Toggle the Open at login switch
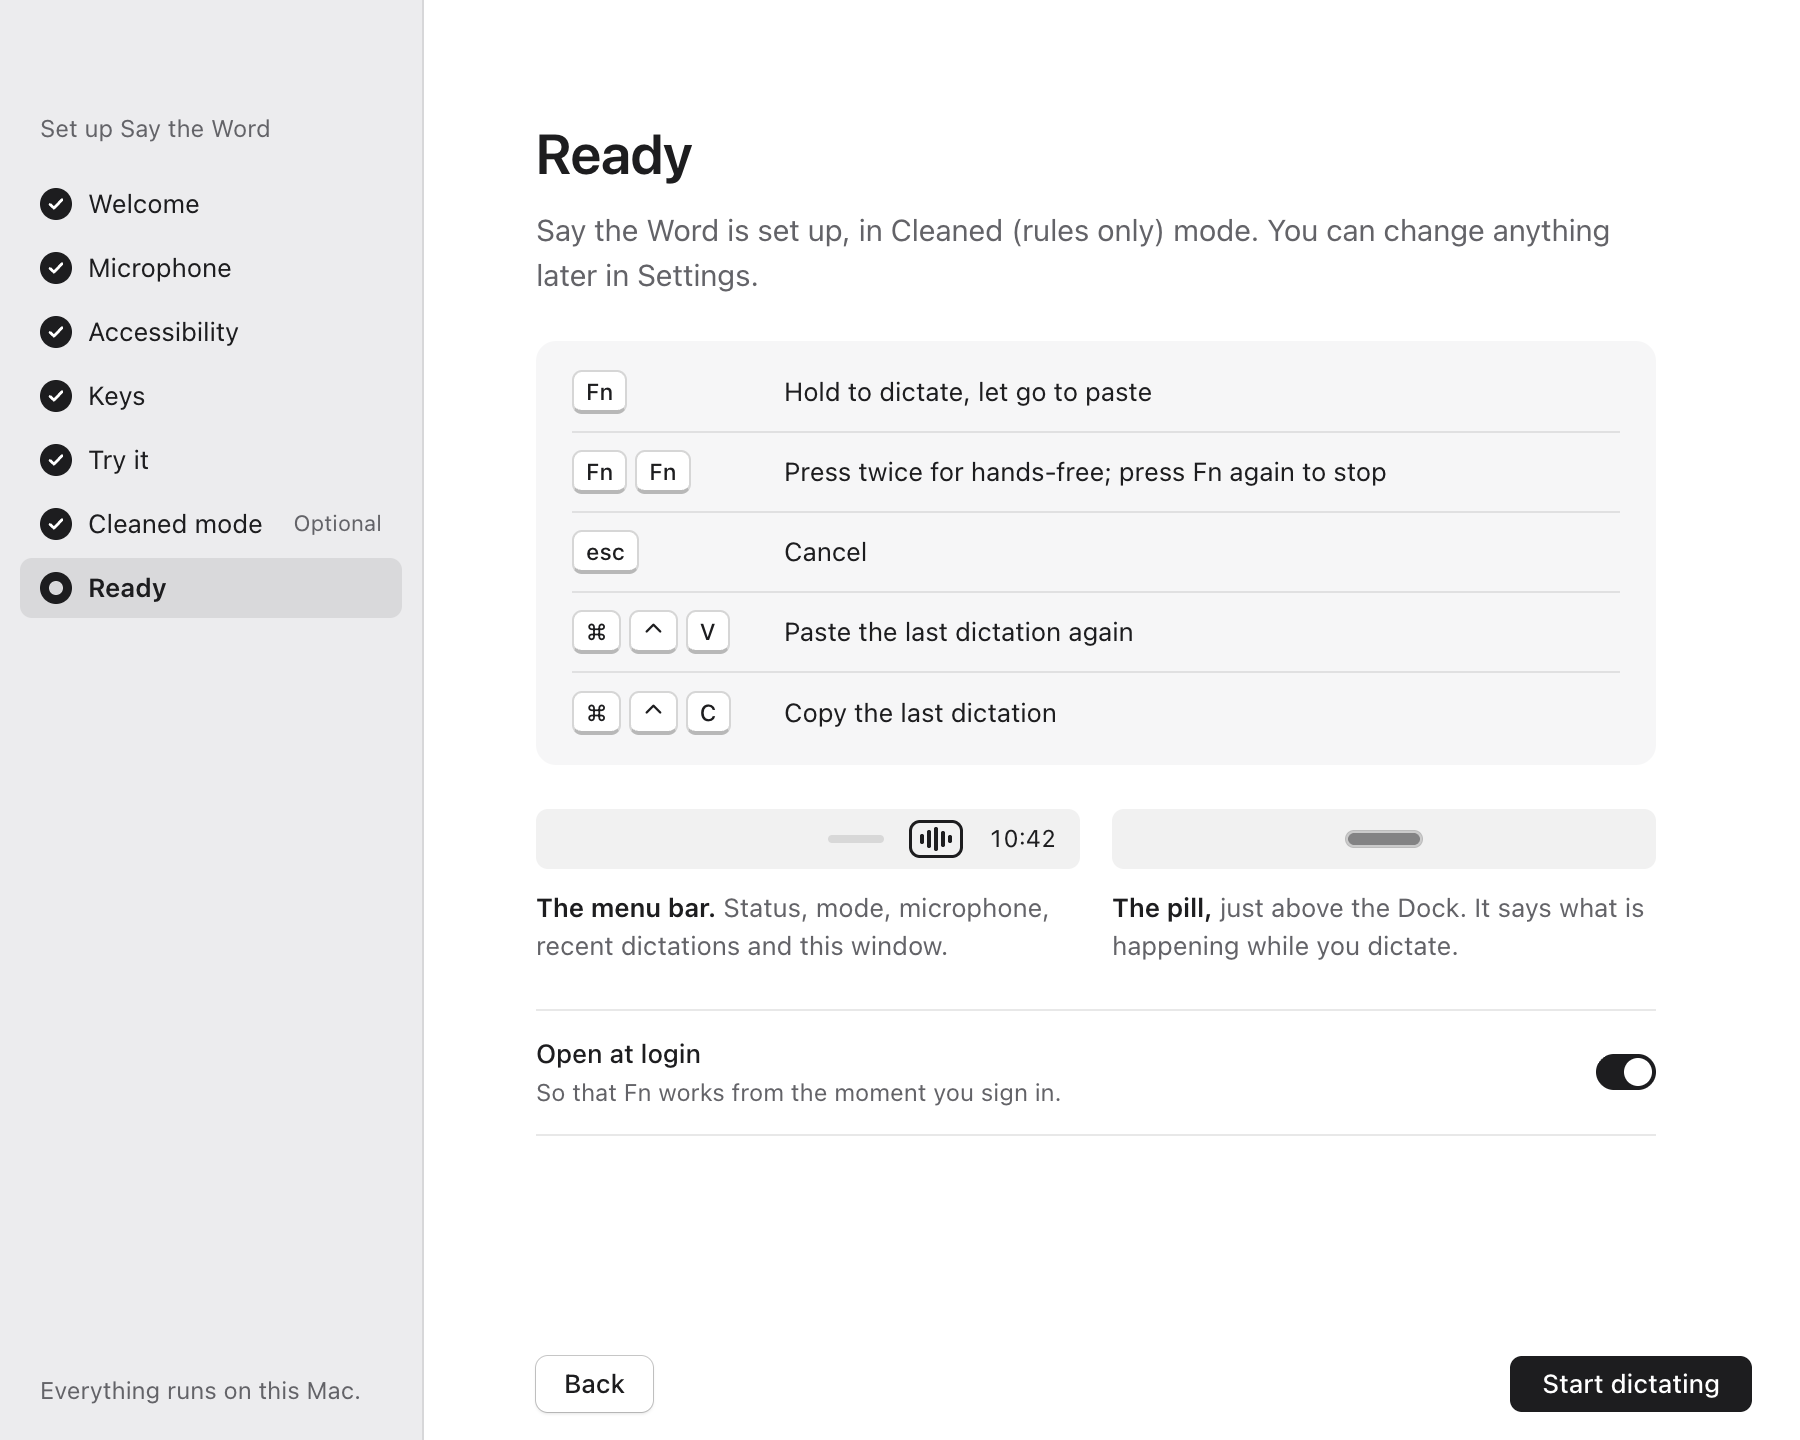This screenshot has width=1800, height=1440. tap(1626, 1072)
